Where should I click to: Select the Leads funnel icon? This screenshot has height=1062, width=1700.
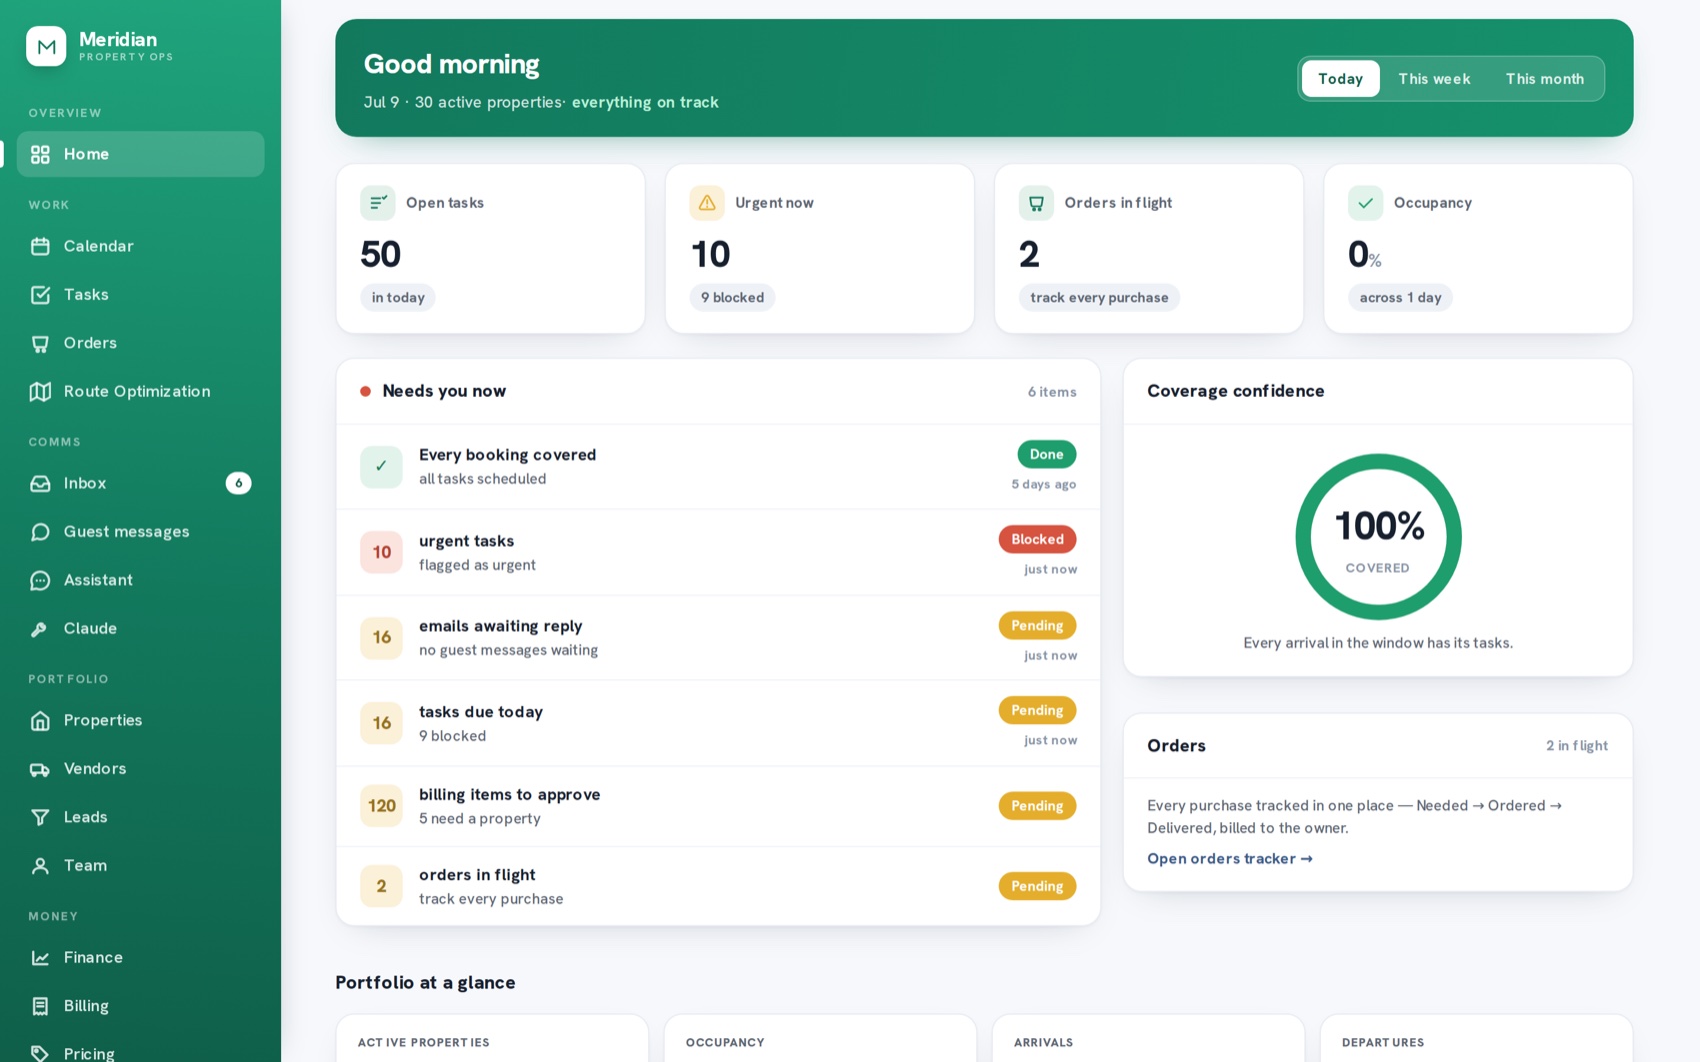click(x=40, y=817)
